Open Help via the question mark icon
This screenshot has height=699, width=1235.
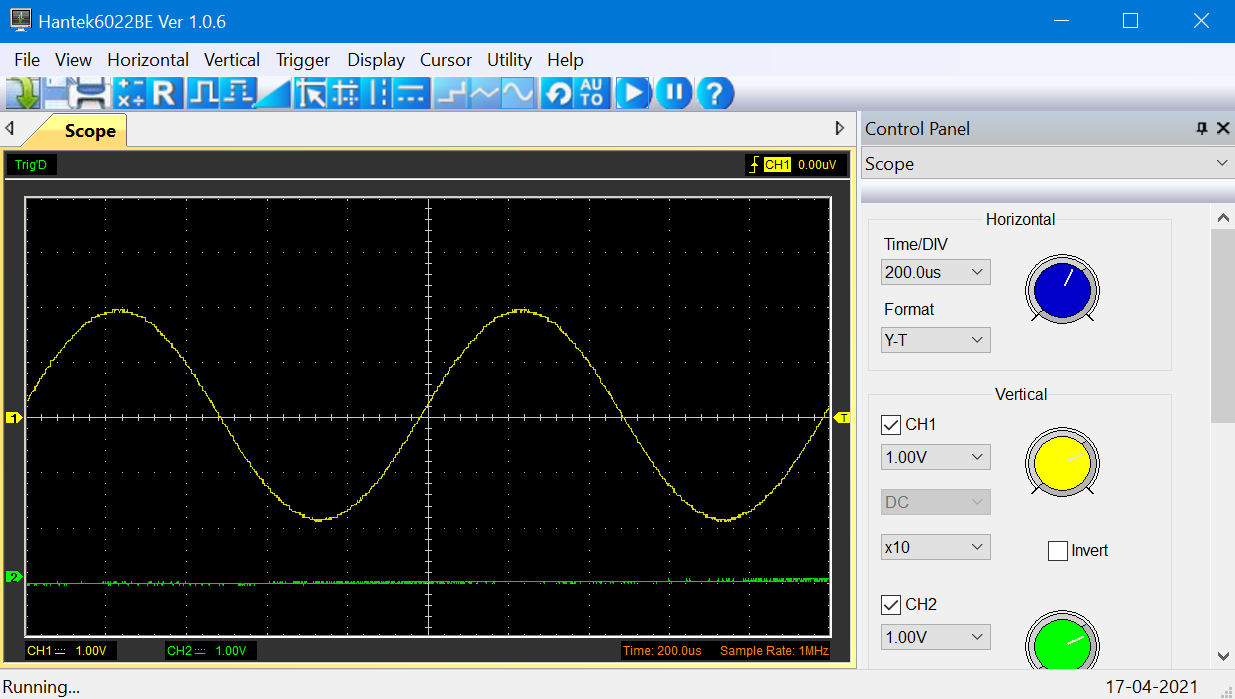(714, 94)
